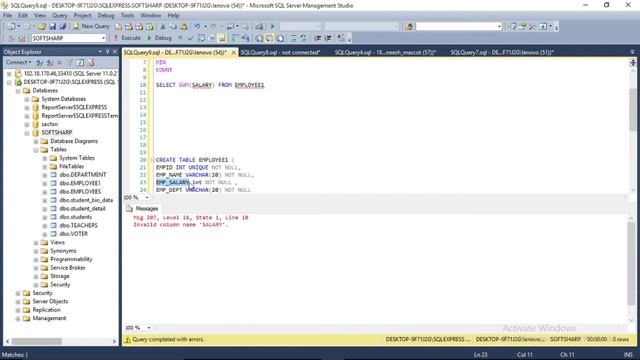Close the Object Explorer panel
The width and height of the screenshot is (640, 360).
[x=115, y=51]
